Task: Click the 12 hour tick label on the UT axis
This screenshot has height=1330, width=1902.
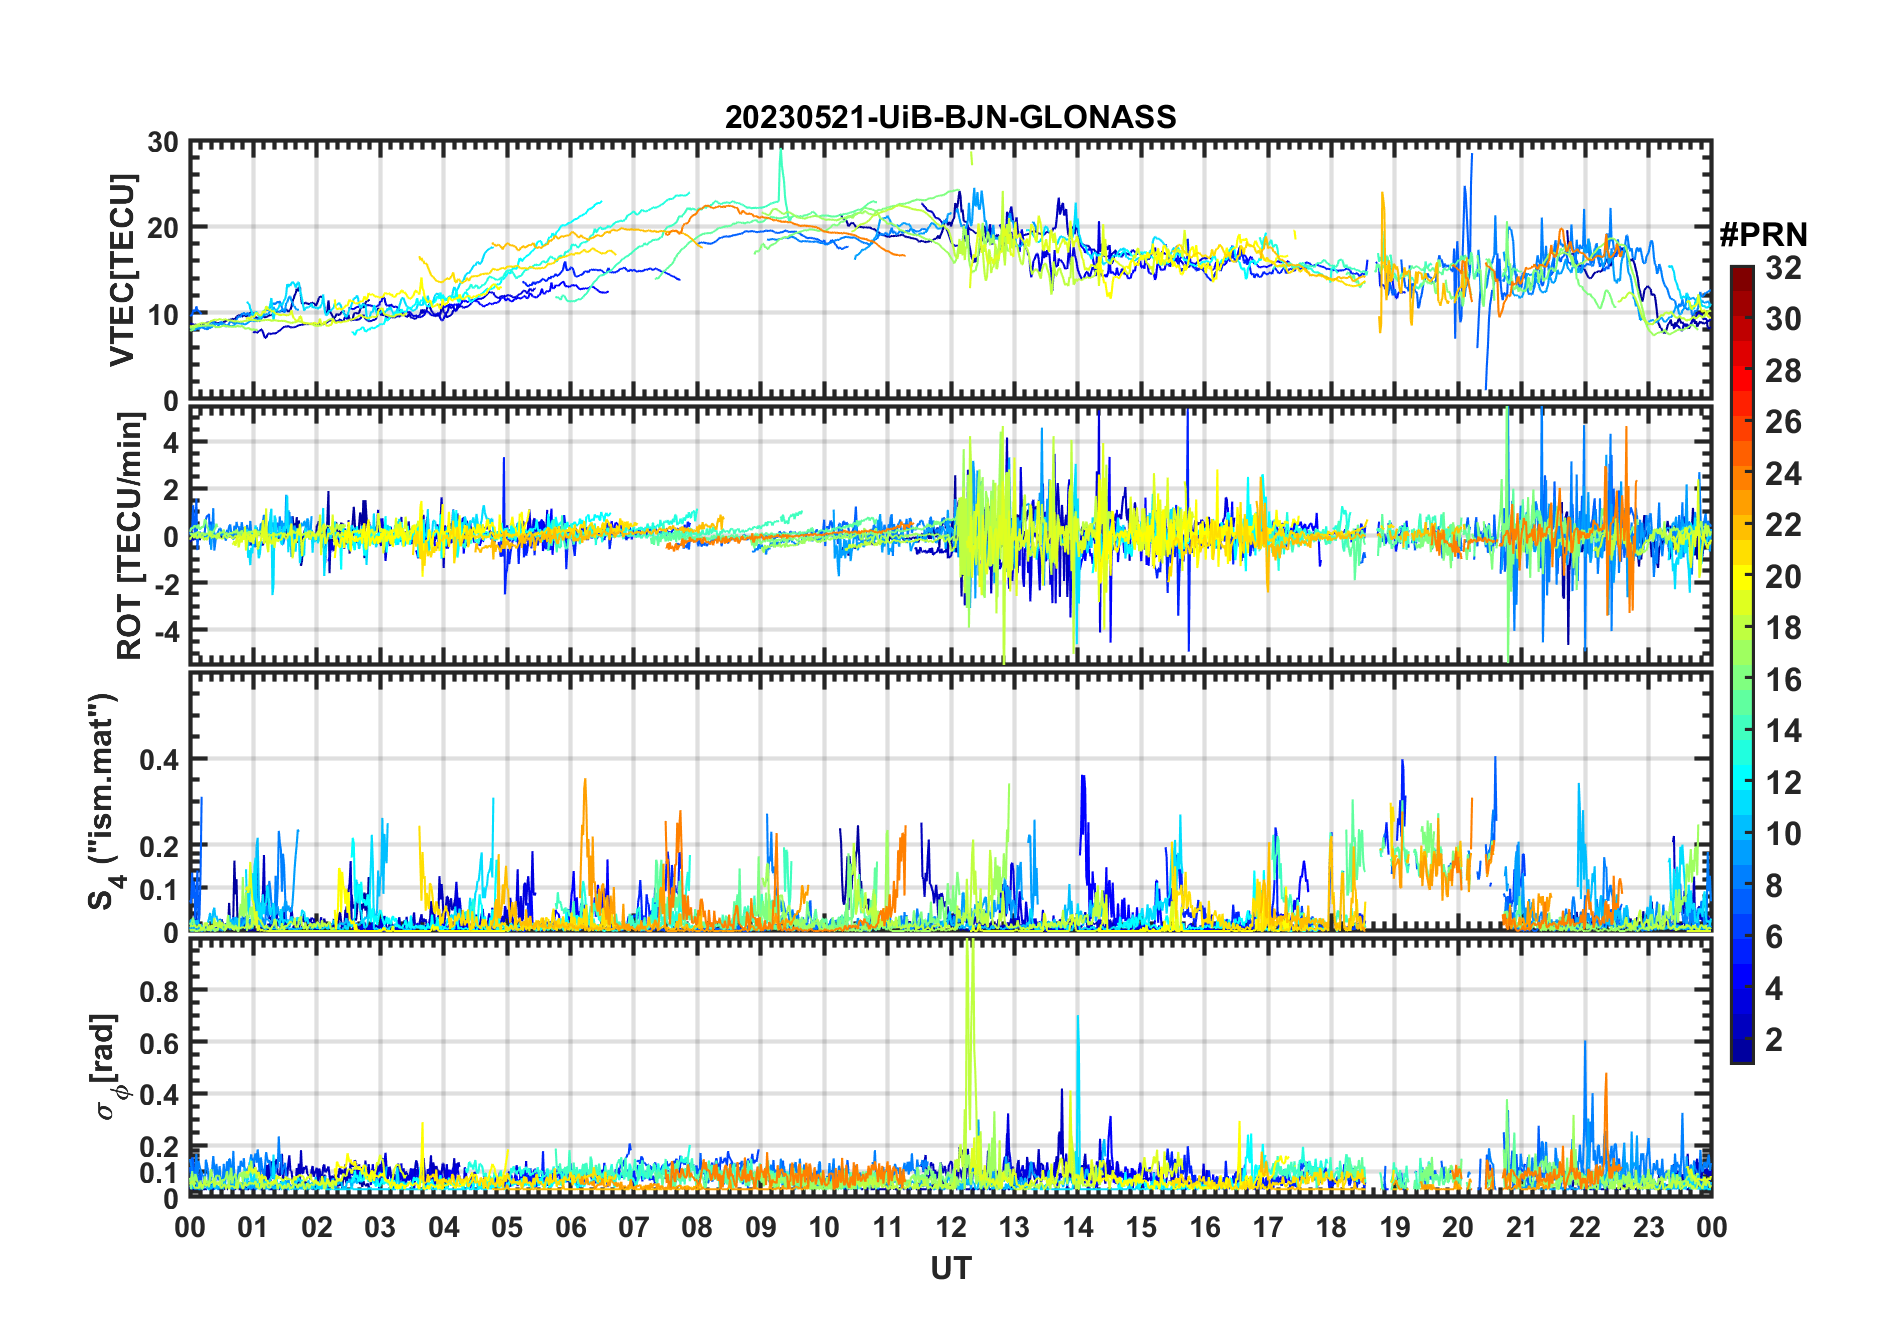Action: coord(950,1227)
